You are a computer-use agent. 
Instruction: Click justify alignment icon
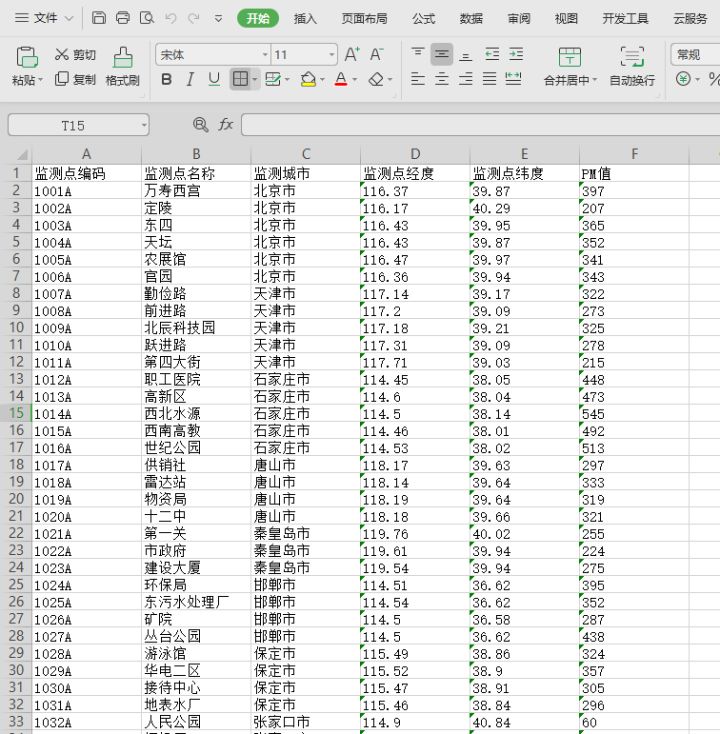click(489, 79)
